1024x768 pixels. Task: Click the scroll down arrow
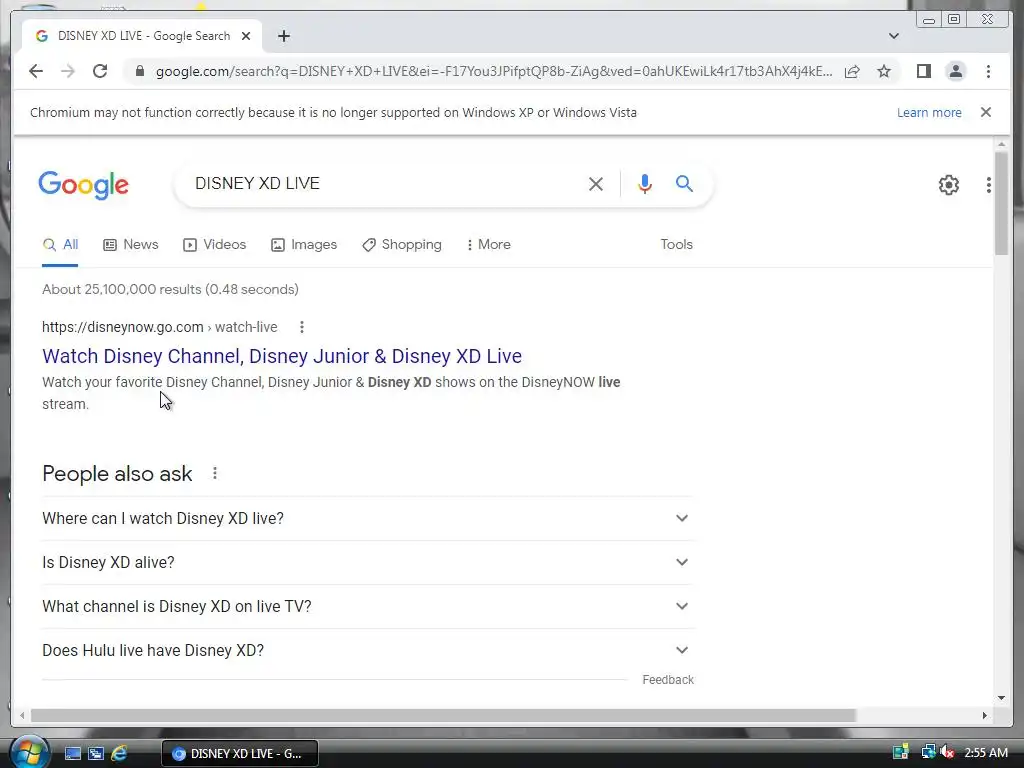(x=1002, y=698)
